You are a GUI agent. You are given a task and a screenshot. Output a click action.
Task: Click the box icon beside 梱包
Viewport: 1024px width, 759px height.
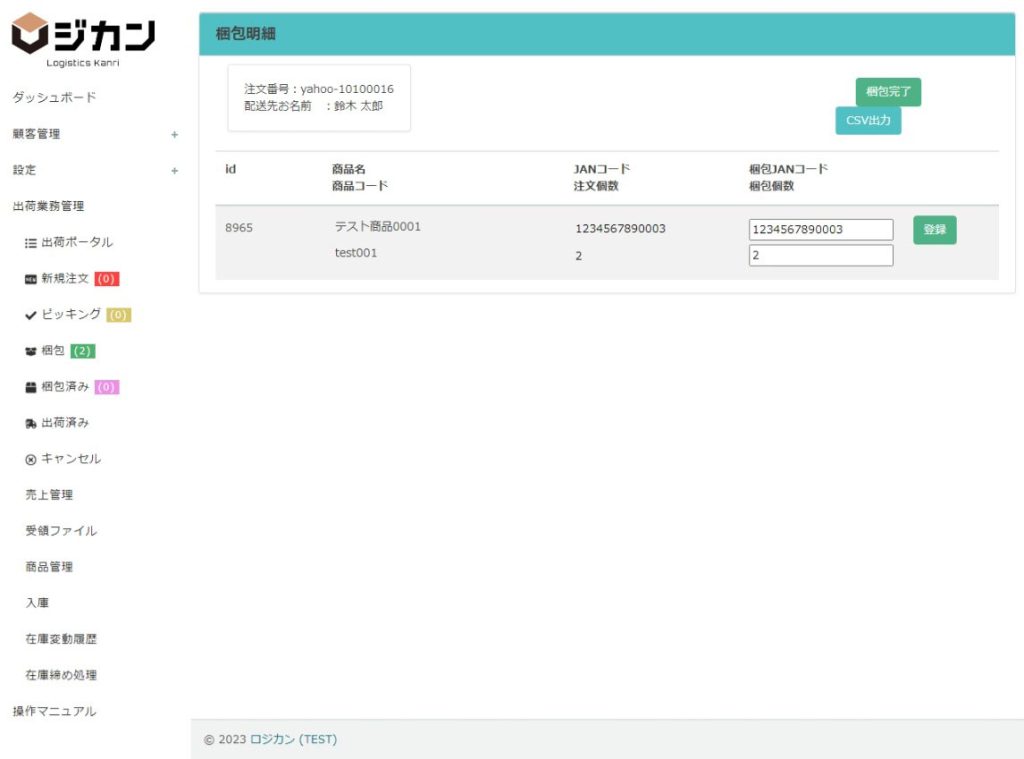[x=30, y=351]
